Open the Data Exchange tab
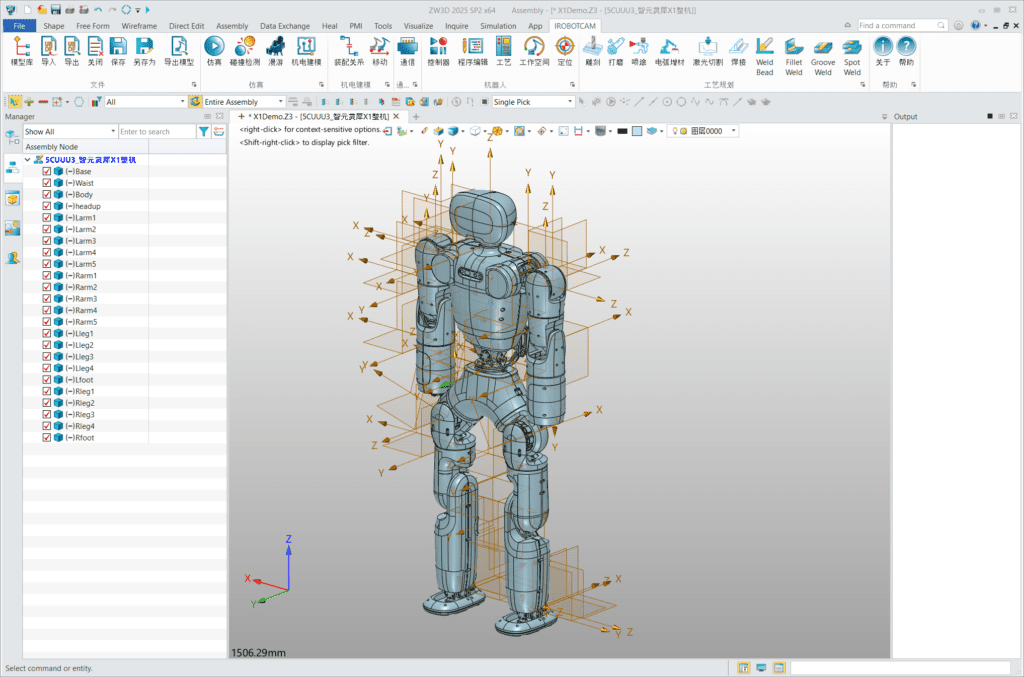Screen dimensions: 1024x677 tap(285, 26)
